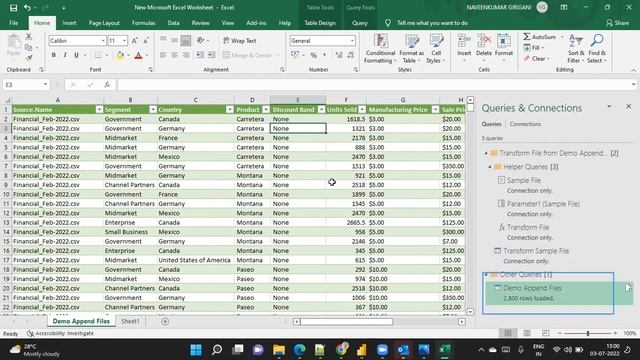Switch to the Sheet1 worksheet tab

[x=131, y=321]
